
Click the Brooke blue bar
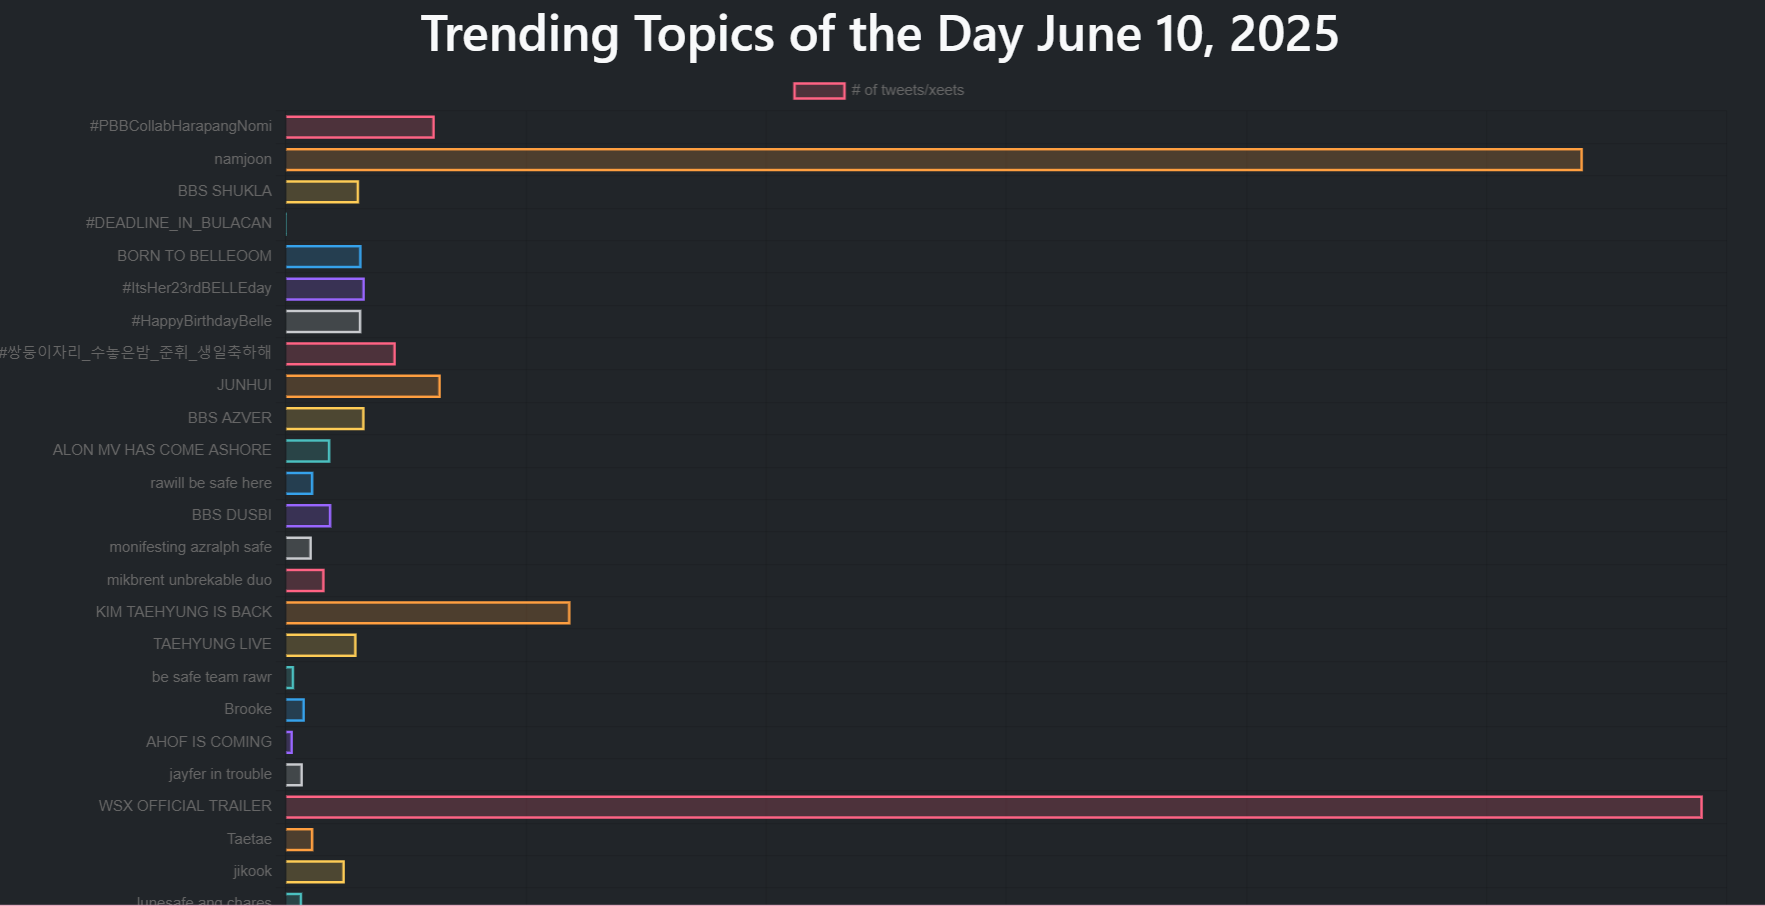tap(295, 710)
